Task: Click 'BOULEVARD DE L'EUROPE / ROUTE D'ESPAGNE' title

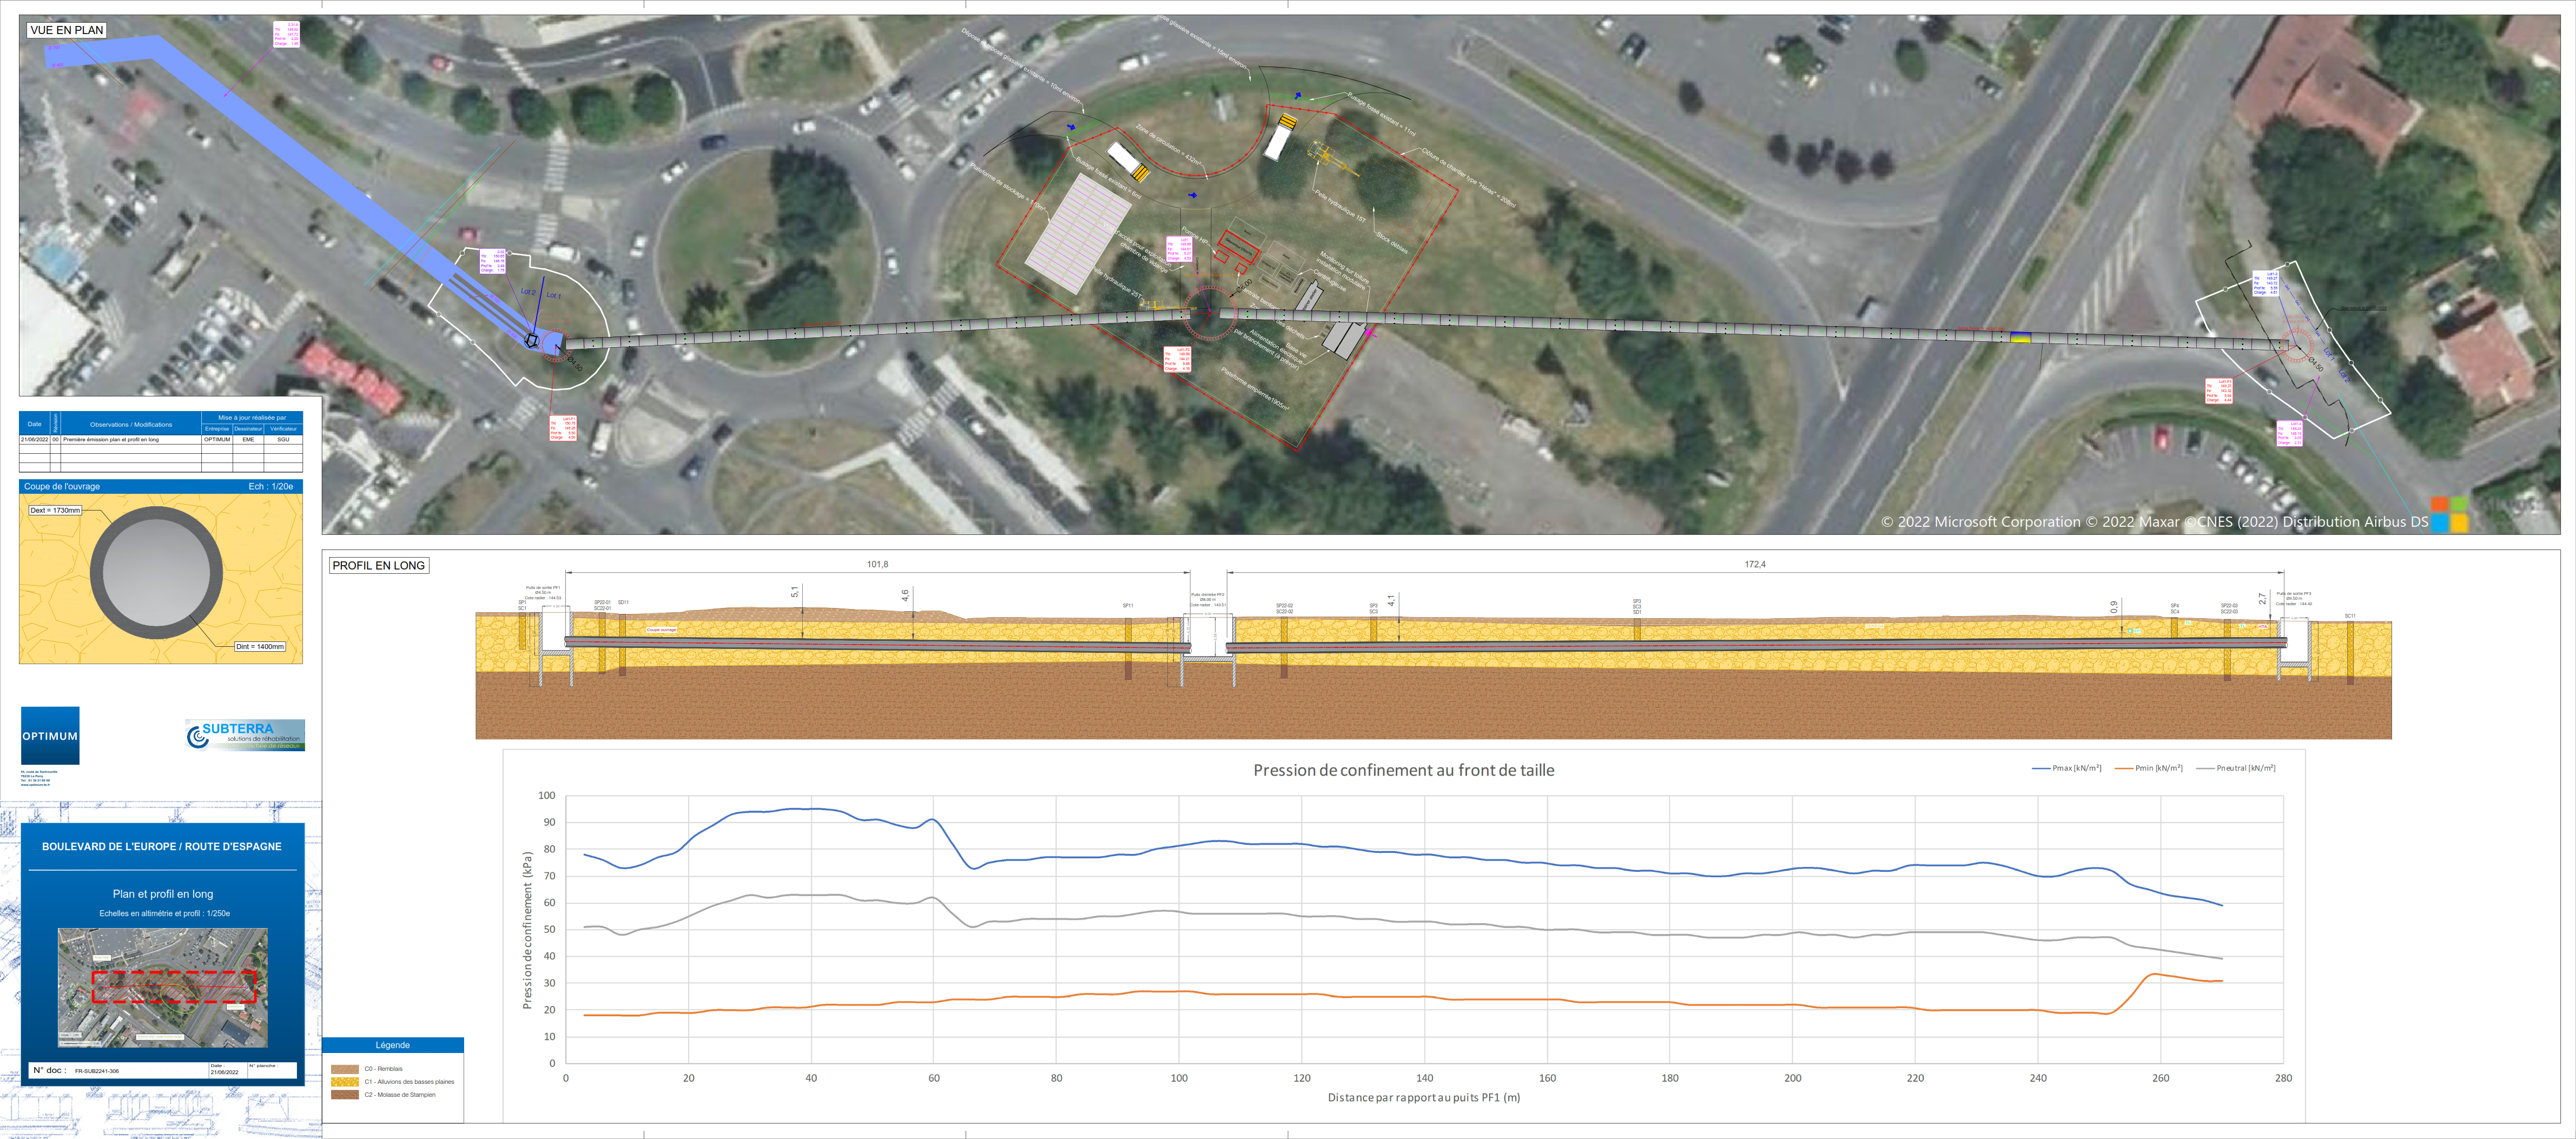Action: point(162,846)
